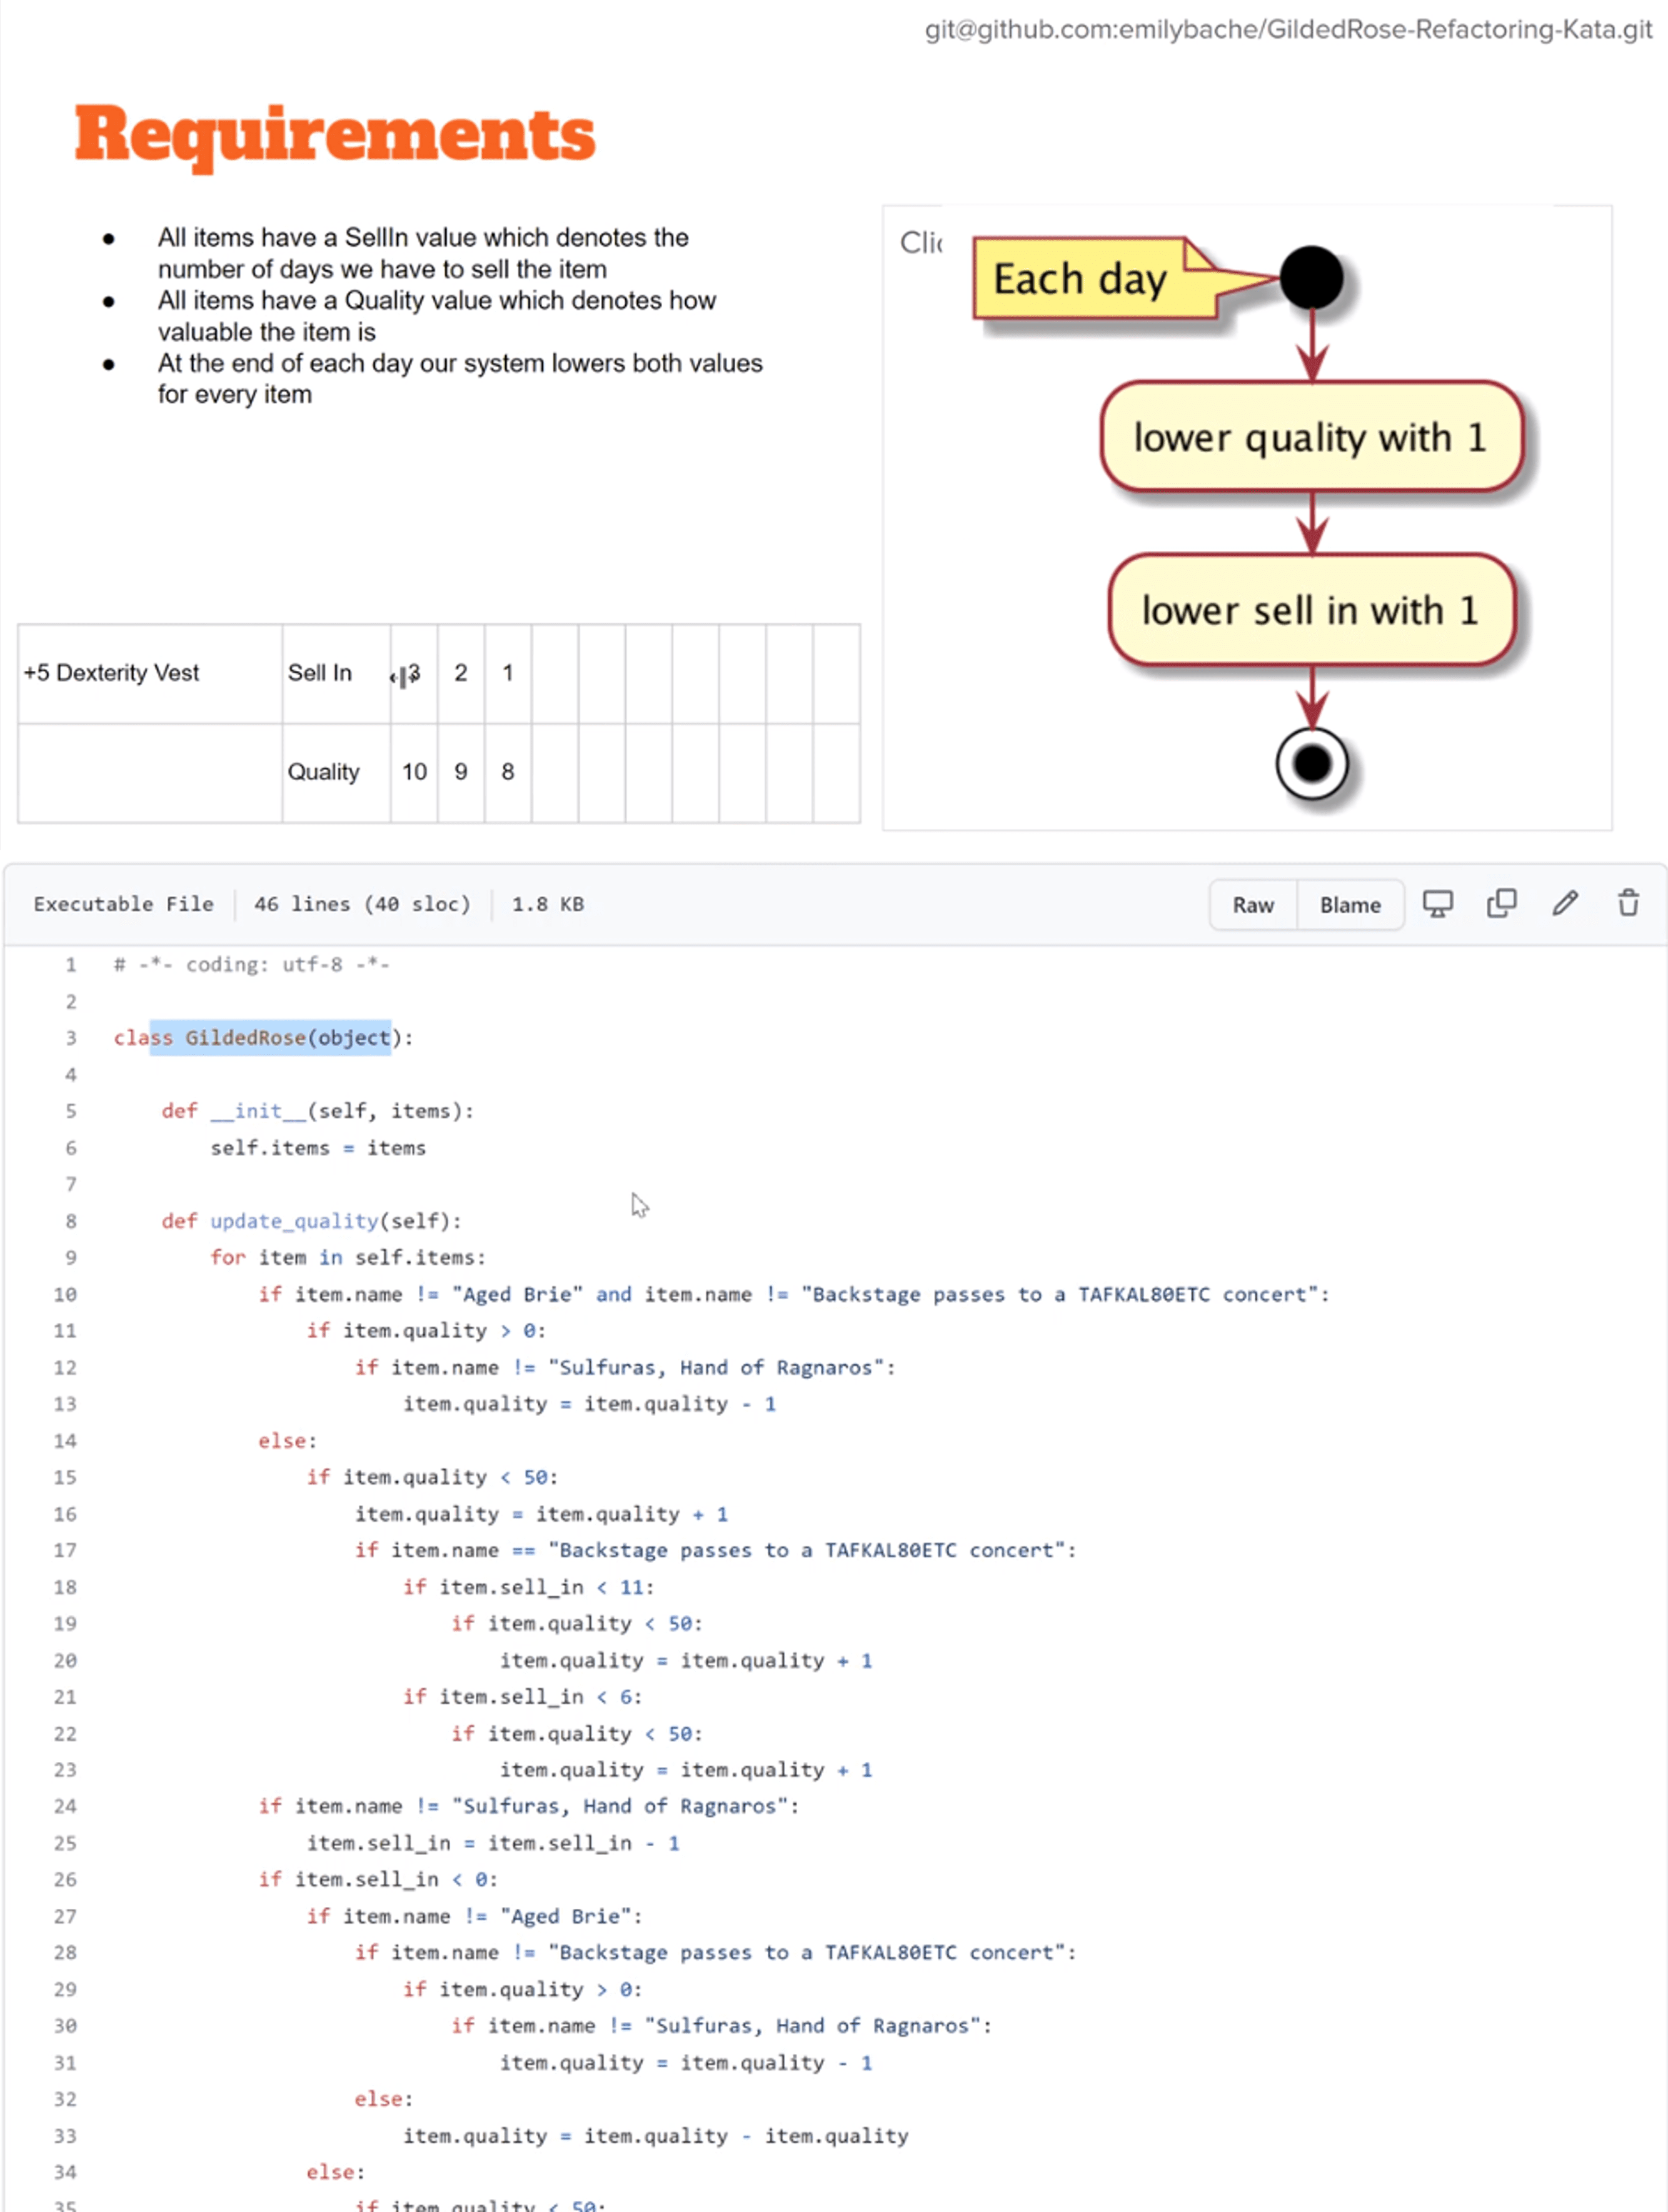
Task: Select the '+5 Dexterity Vest' table cell
Action: pos(112,673)
